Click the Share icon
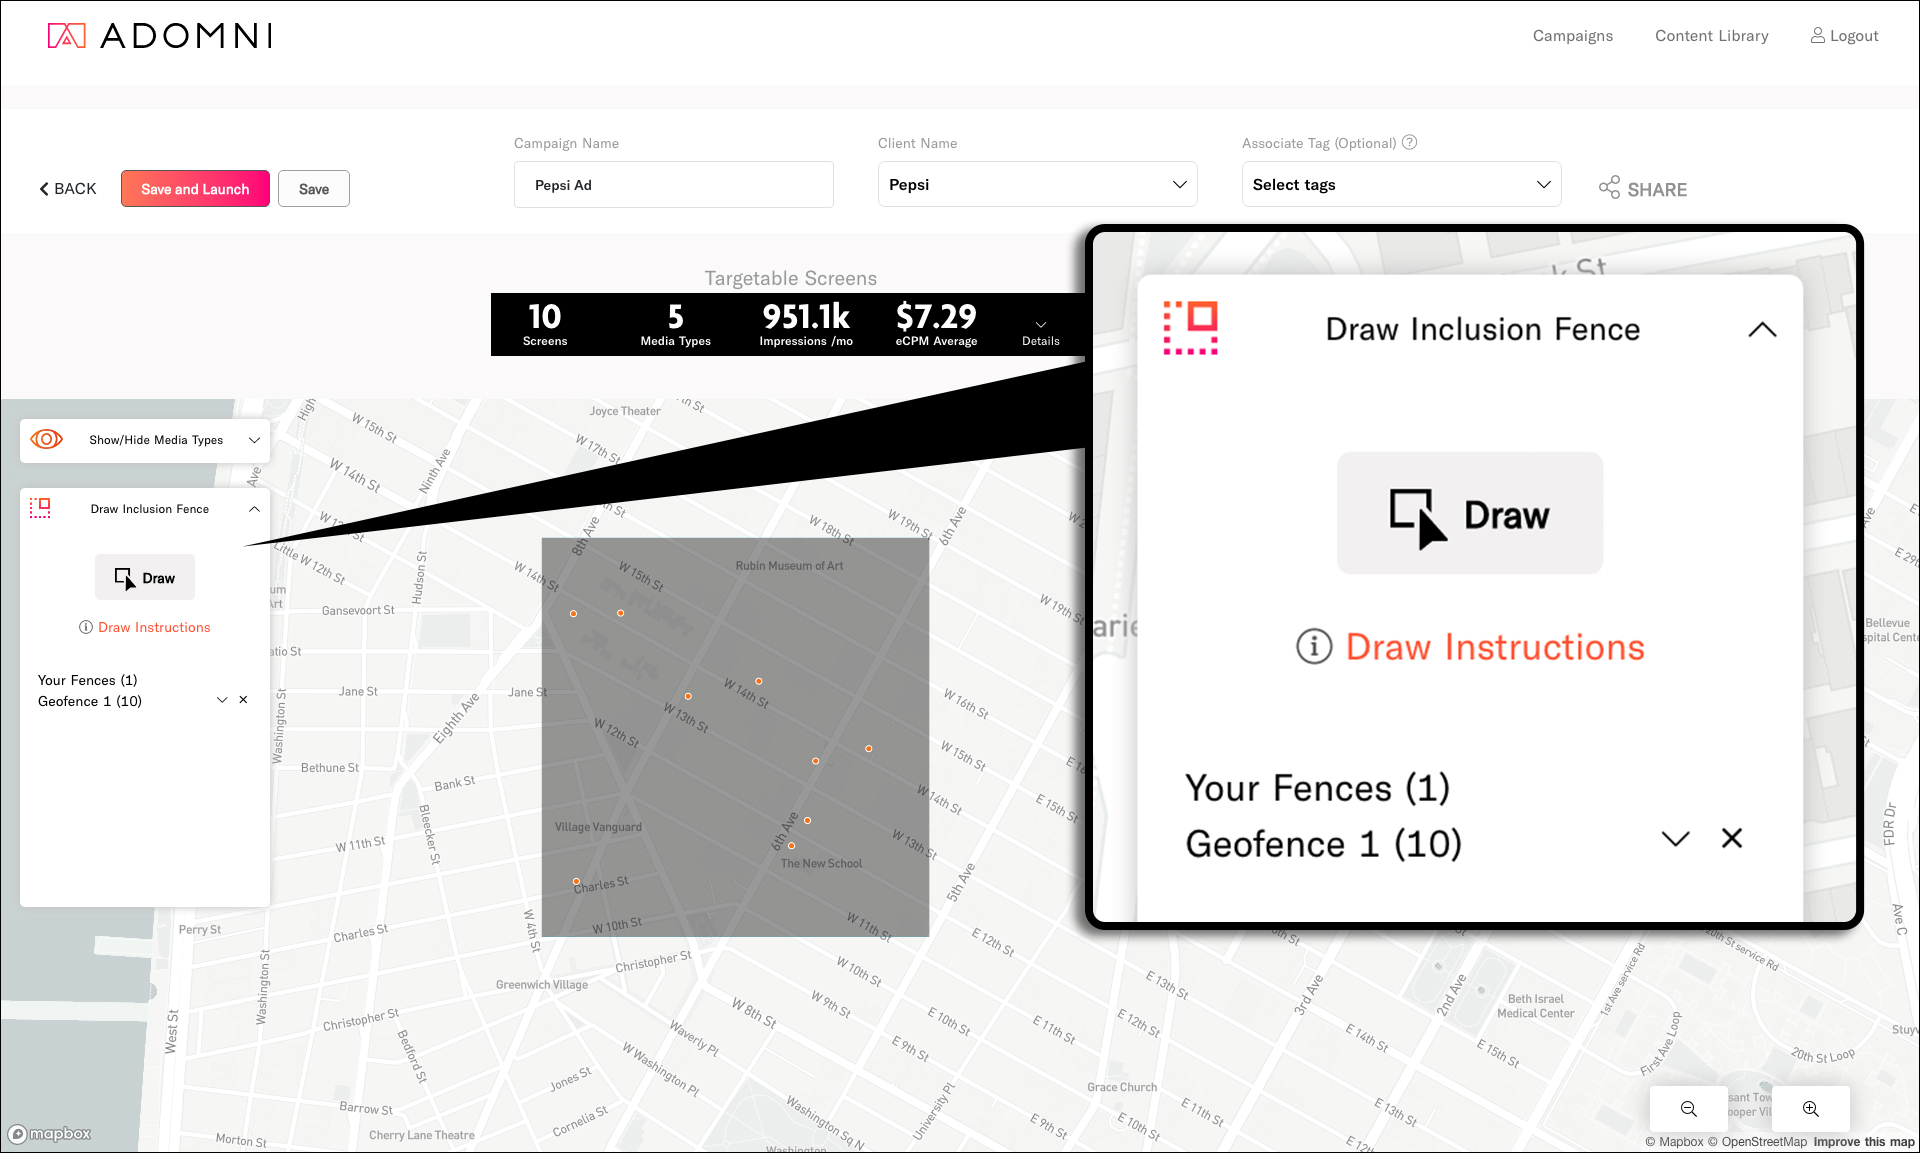Screen dimensions: 1920x1153 coord(1609,188)
